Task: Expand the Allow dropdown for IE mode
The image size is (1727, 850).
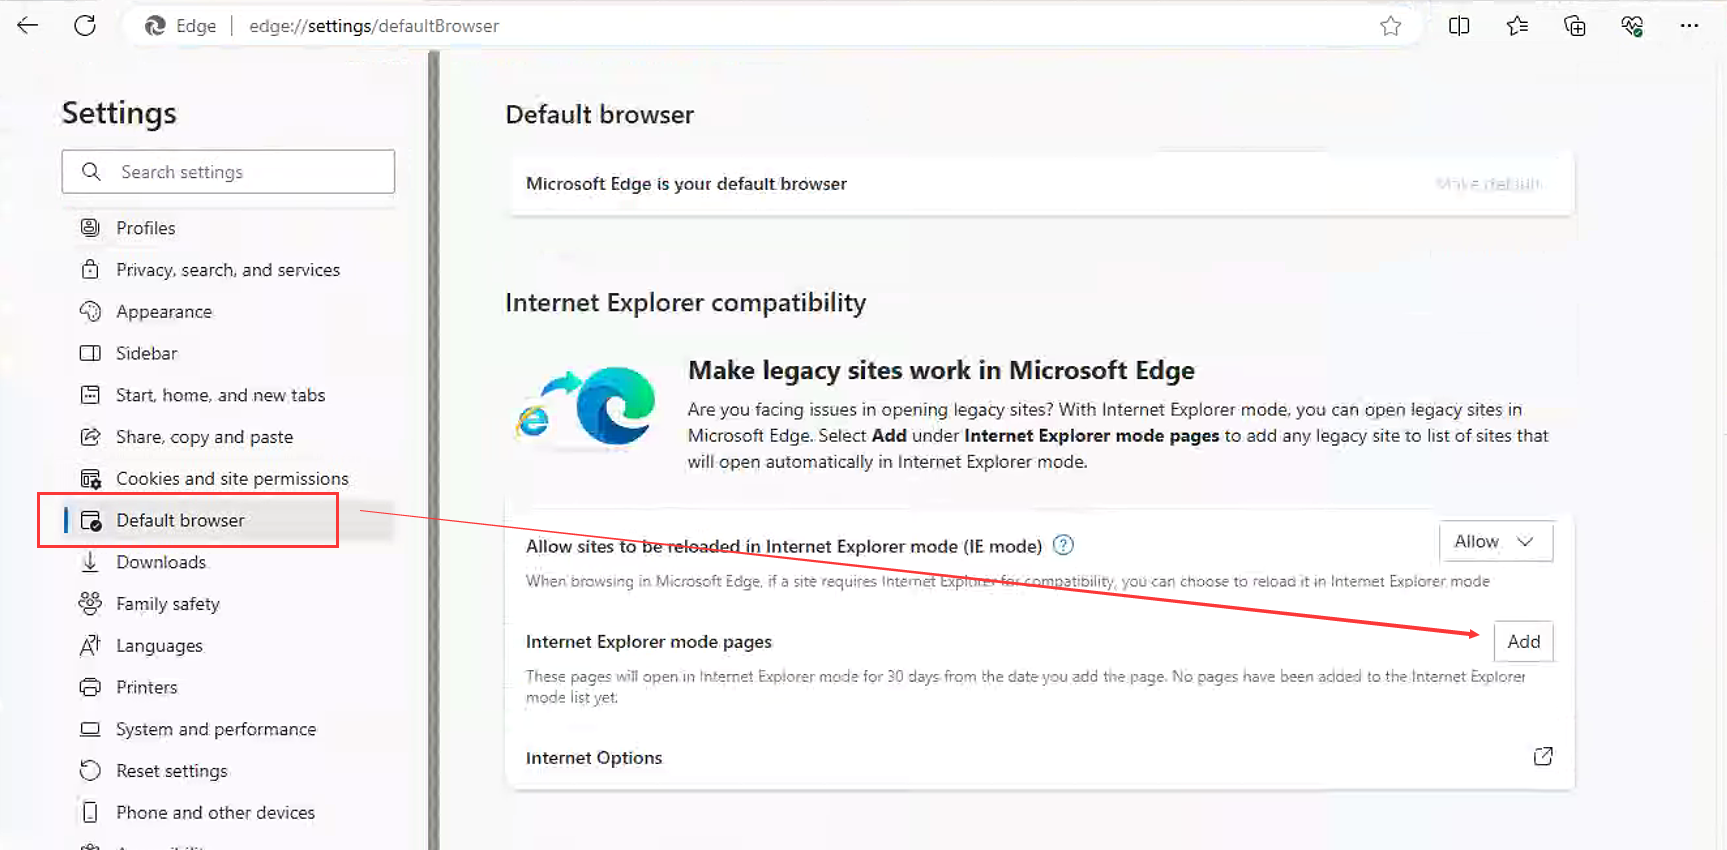Action: [x=1495, y=542]
